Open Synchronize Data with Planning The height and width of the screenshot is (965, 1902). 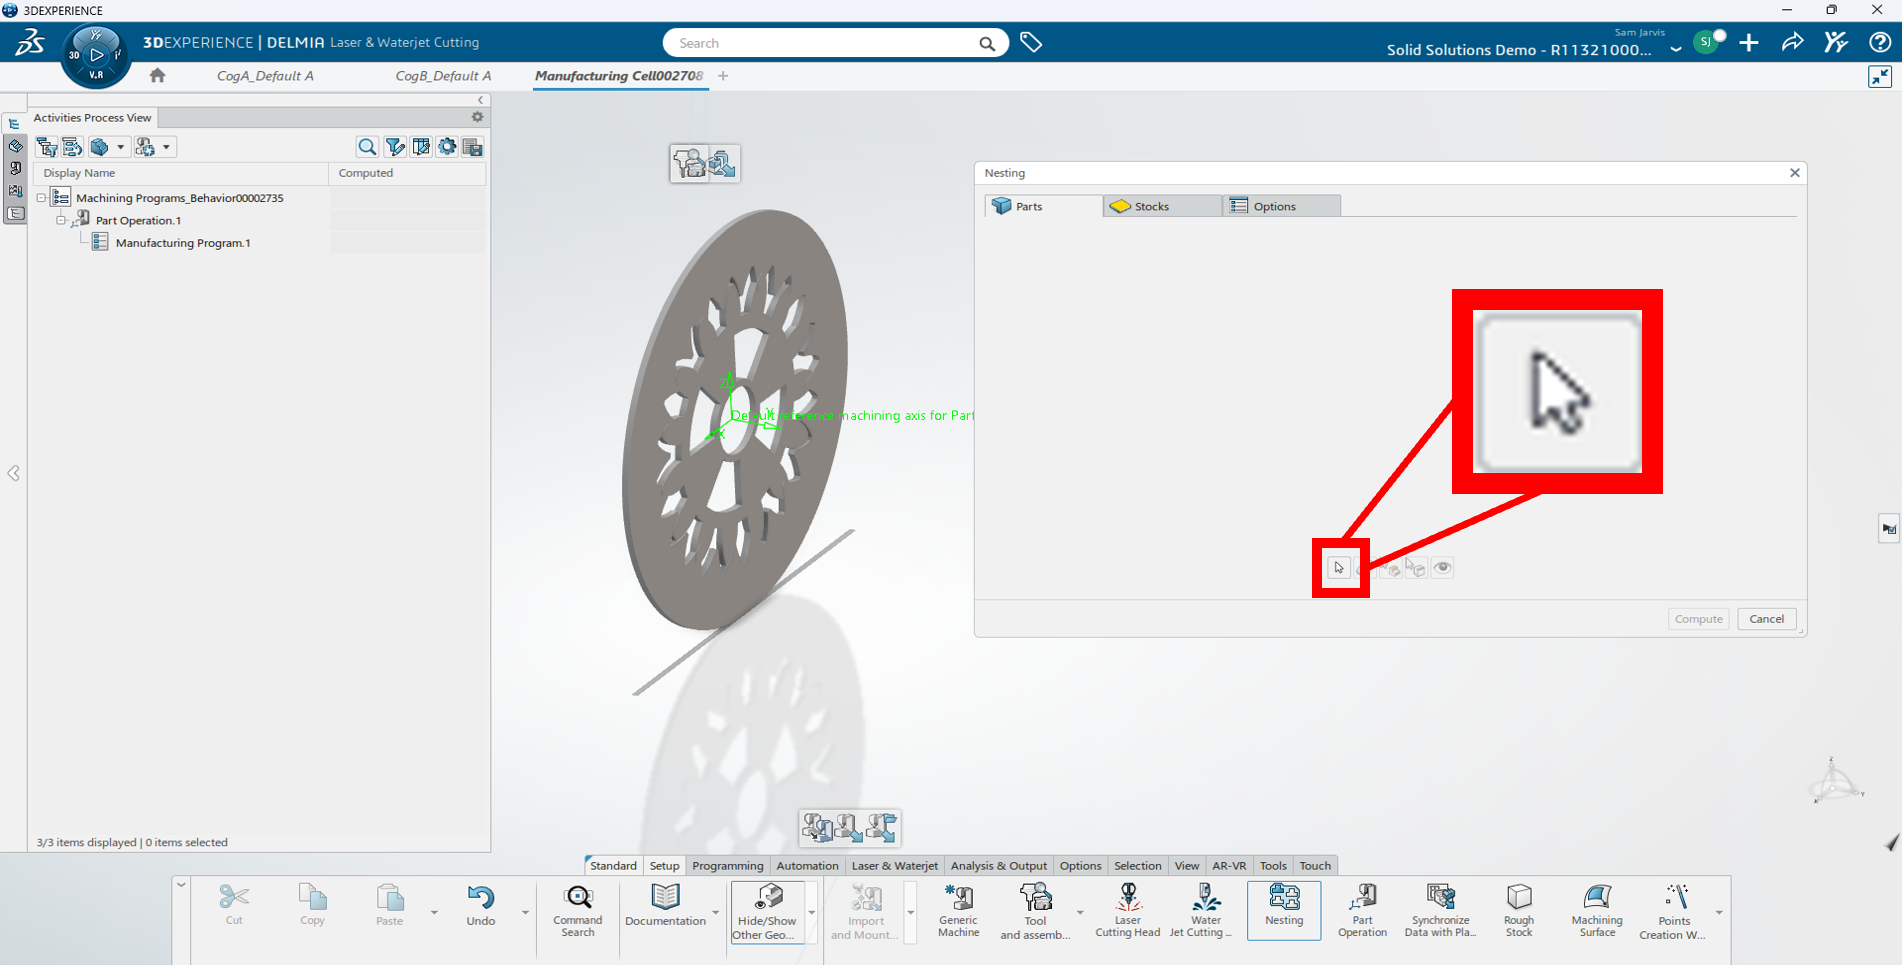pos(1440,909)
